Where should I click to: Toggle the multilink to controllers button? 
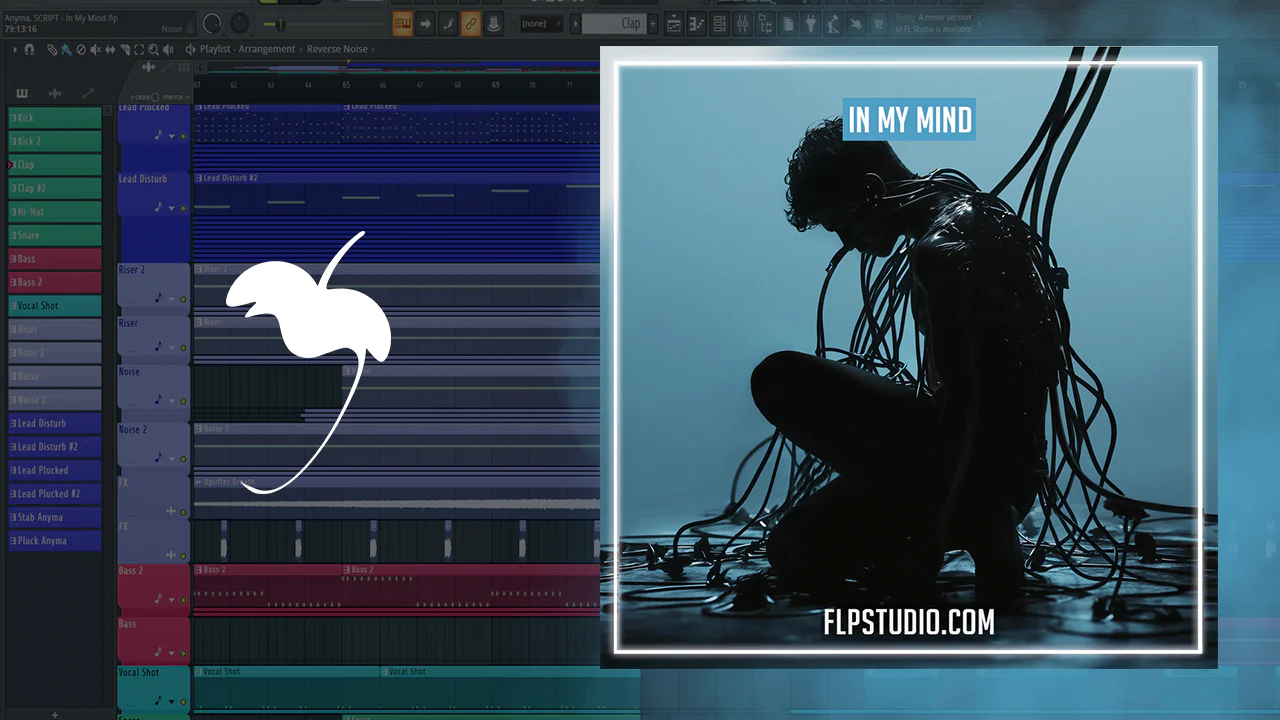coord(449,24)
